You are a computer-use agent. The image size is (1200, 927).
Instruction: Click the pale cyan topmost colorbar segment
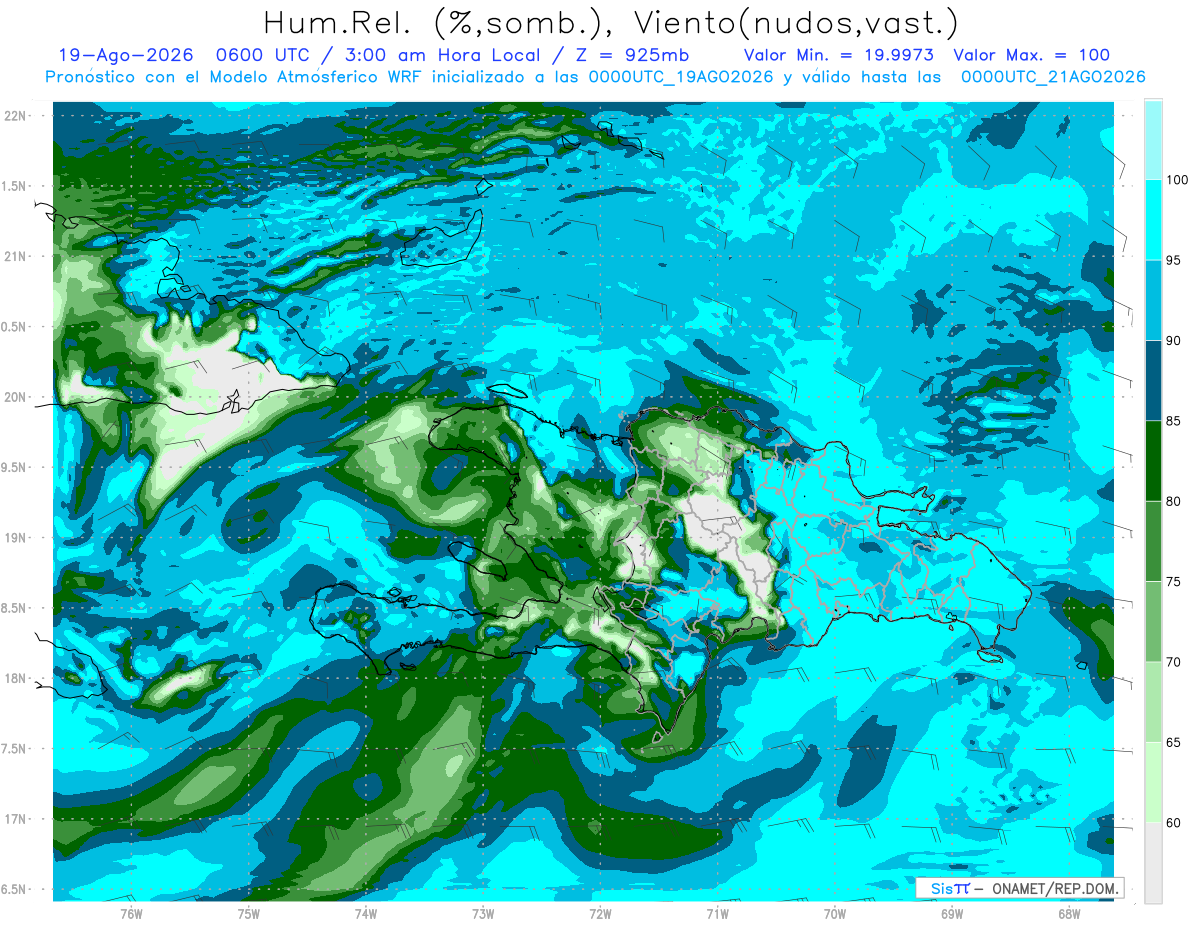point(1153,140)
